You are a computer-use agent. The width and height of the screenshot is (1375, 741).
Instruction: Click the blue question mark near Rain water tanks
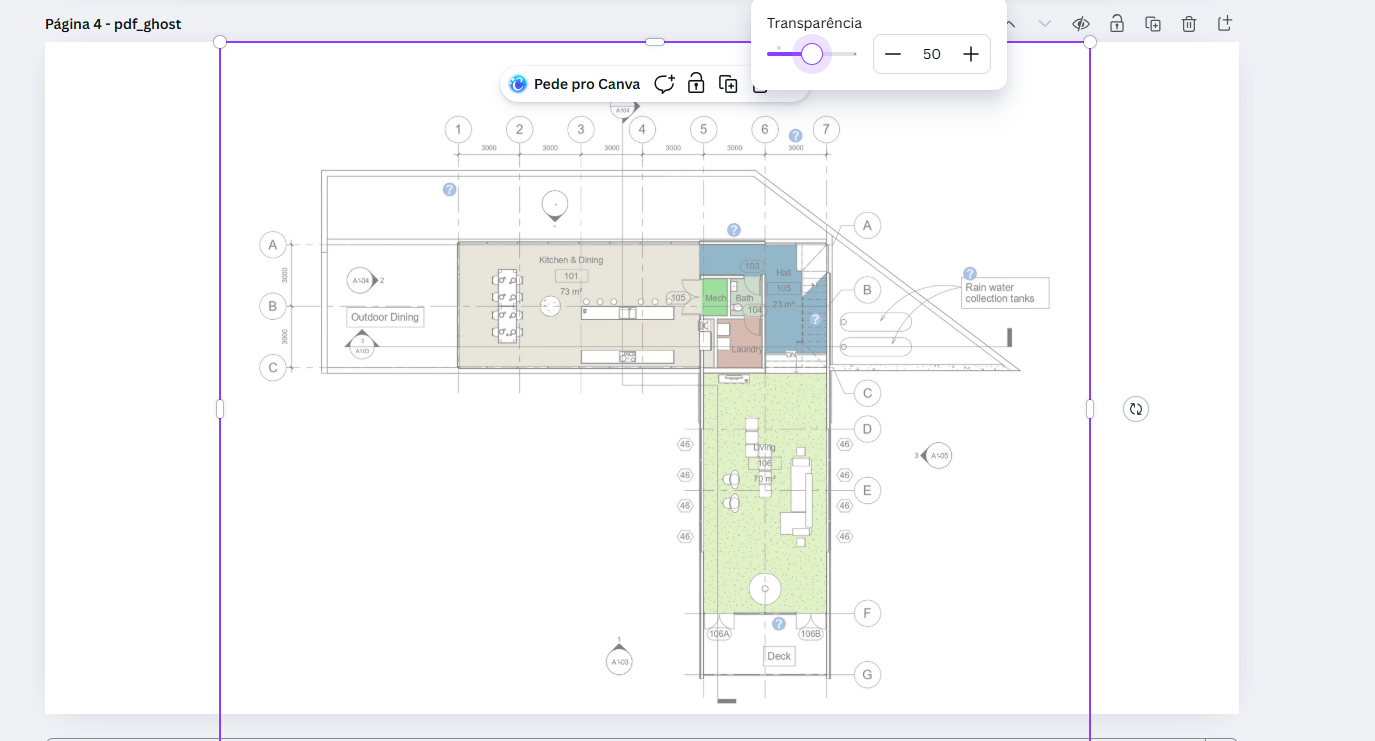968,272
